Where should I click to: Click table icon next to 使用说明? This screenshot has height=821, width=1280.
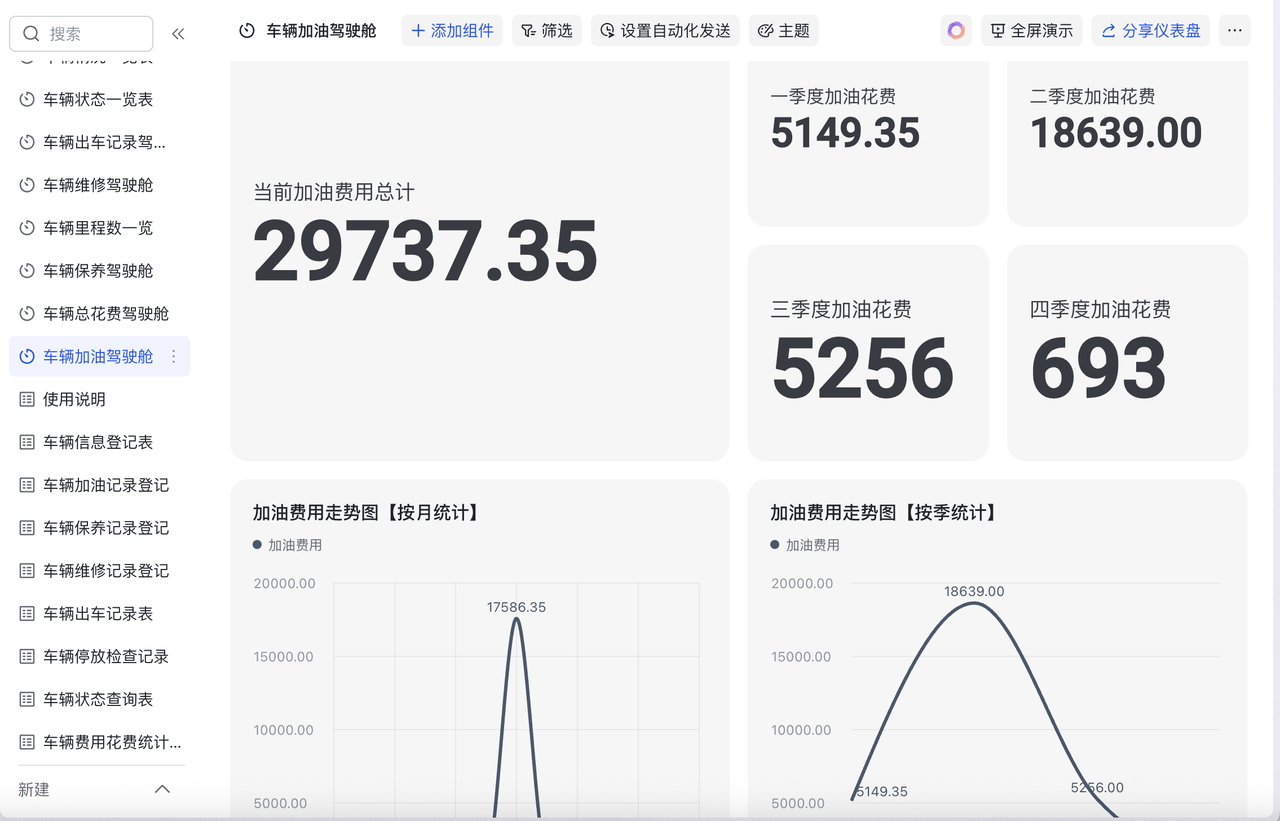click(x=27, y=400)
